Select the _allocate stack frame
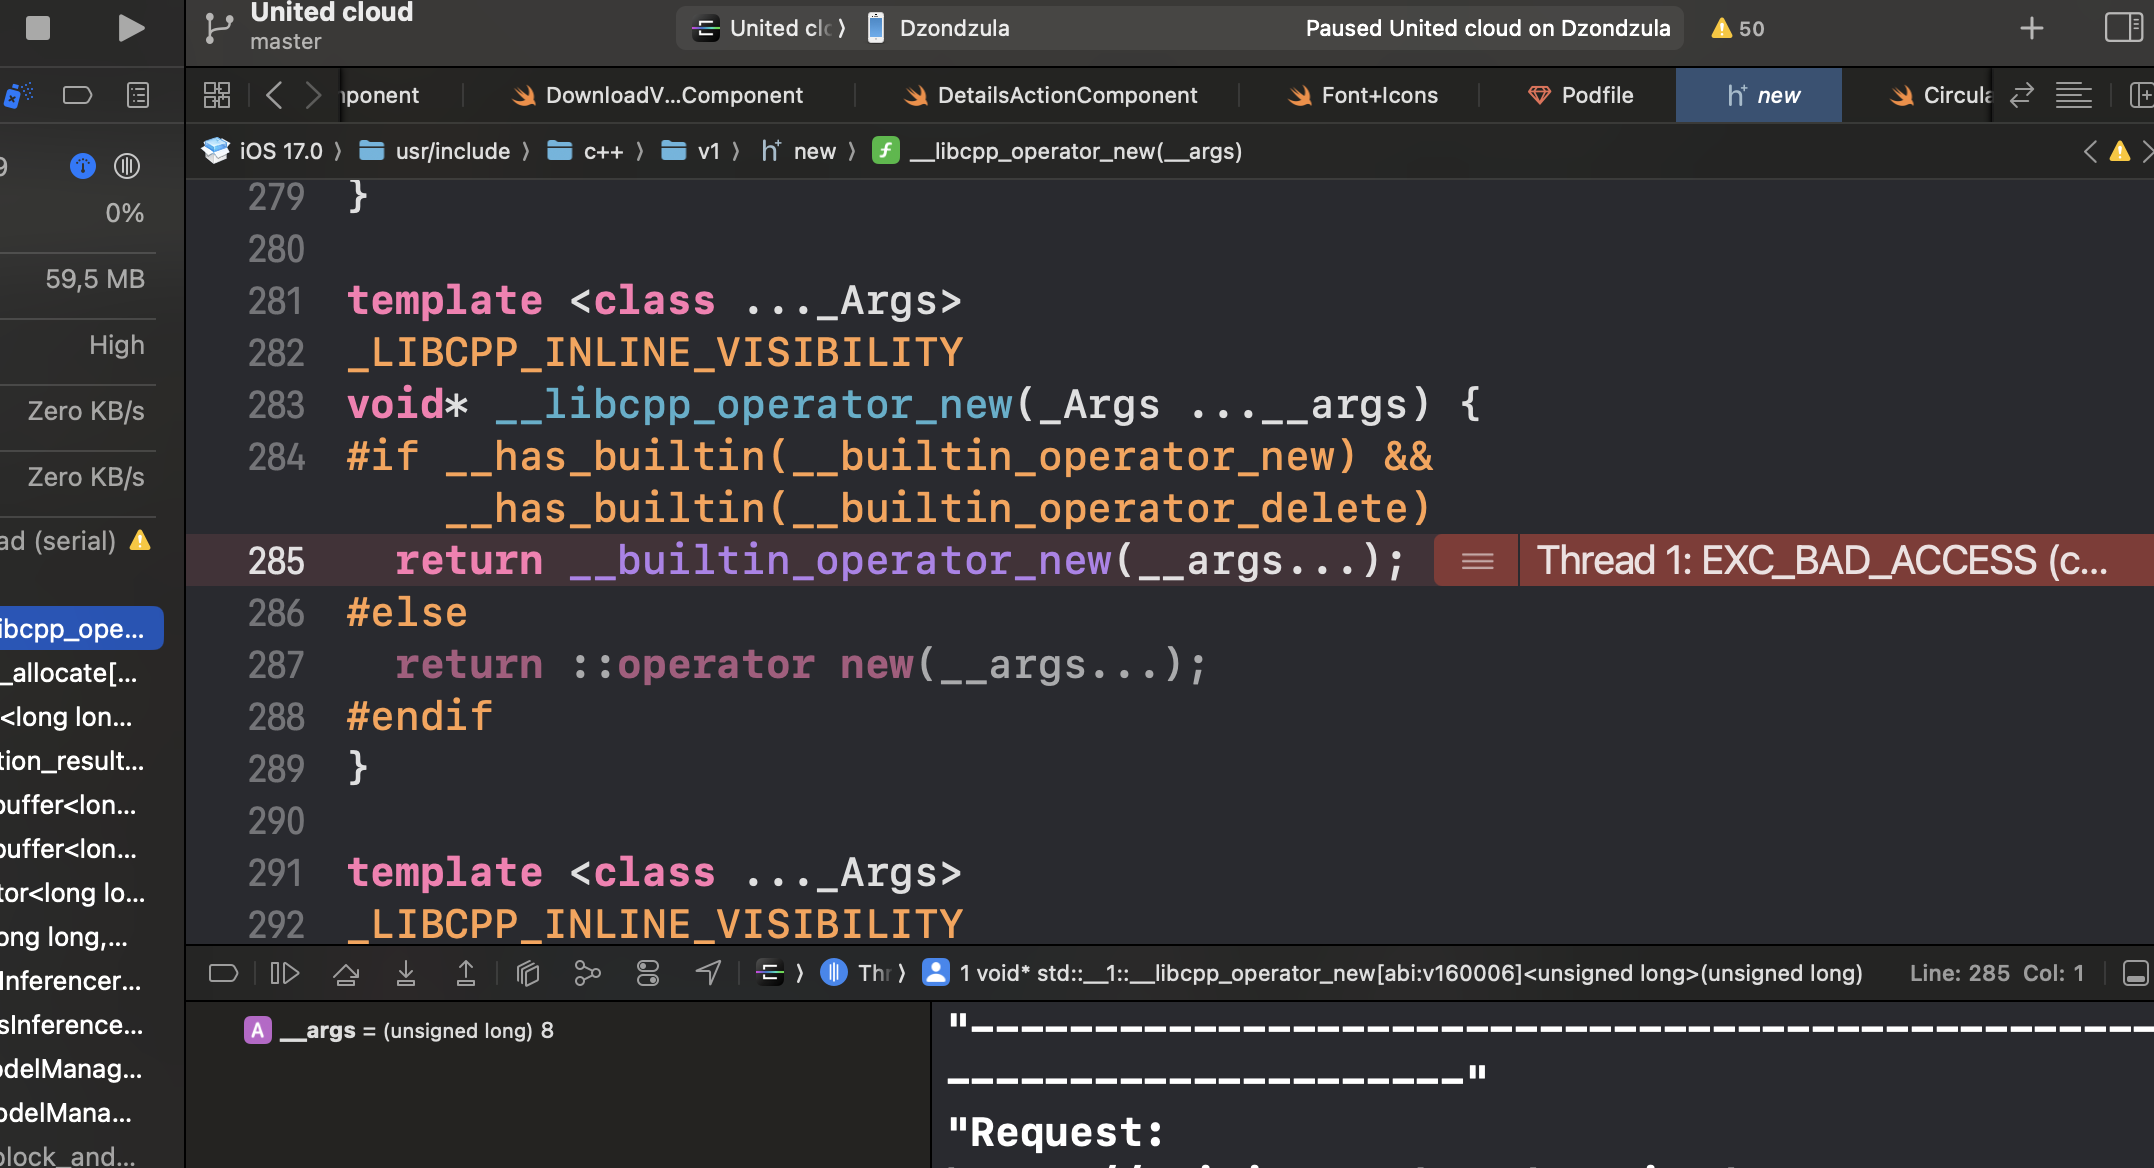 click(70, 673)
